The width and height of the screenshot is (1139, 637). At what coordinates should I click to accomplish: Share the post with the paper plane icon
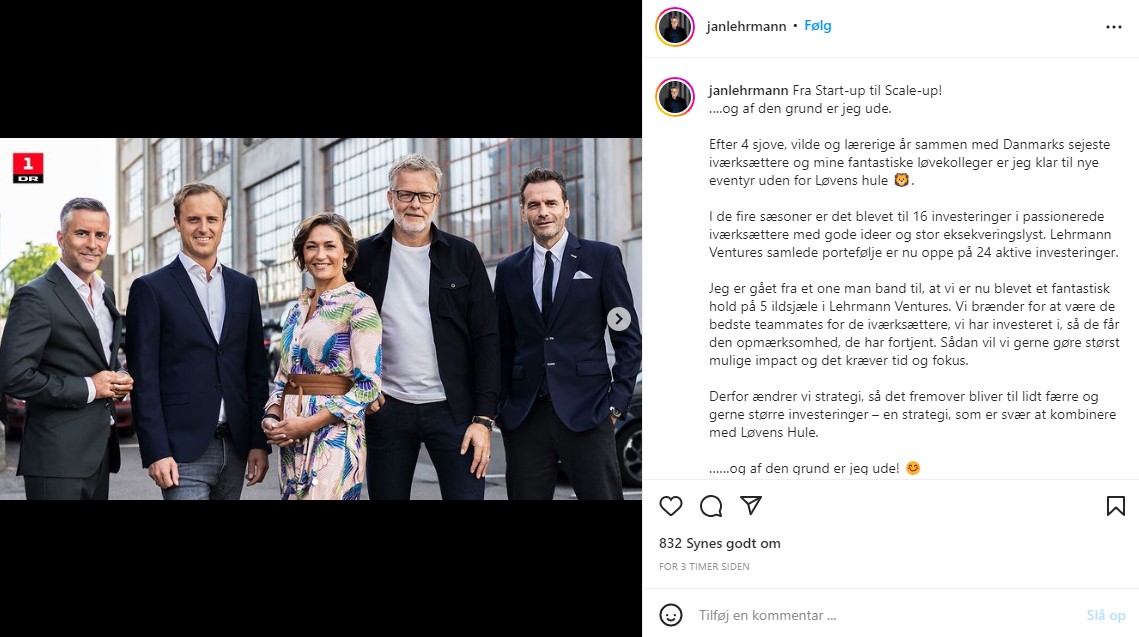click(750, 506)
